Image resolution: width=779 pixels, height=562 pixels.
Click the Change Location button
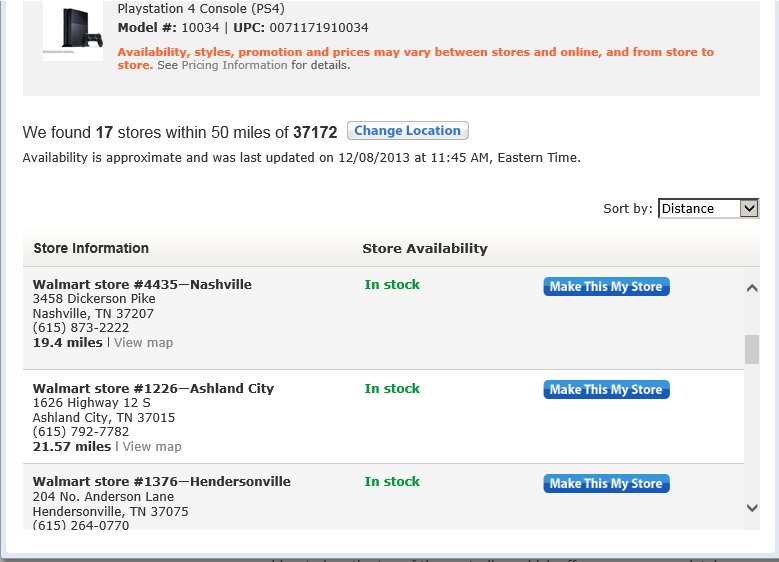[407, 131]
